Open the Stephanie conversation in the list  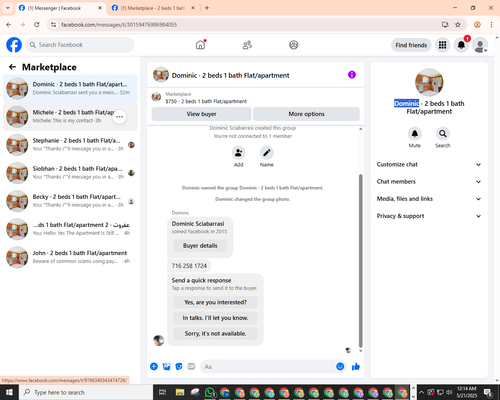pos(70,145)
